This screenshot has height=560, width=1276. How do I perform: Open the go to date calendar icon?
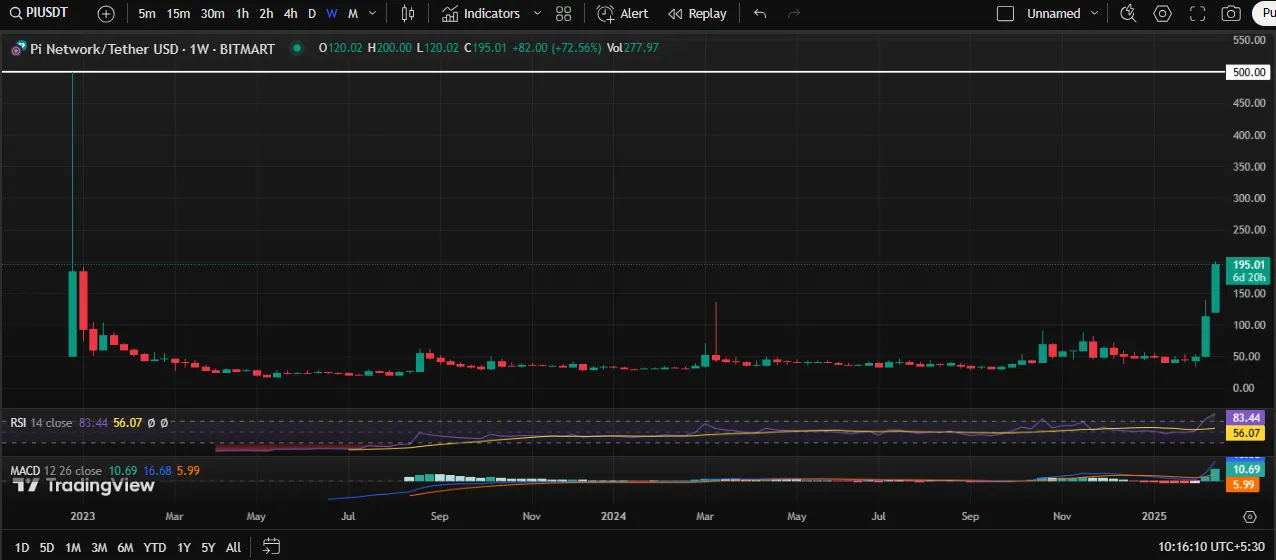pyautogui.click(x=271, y=547)
